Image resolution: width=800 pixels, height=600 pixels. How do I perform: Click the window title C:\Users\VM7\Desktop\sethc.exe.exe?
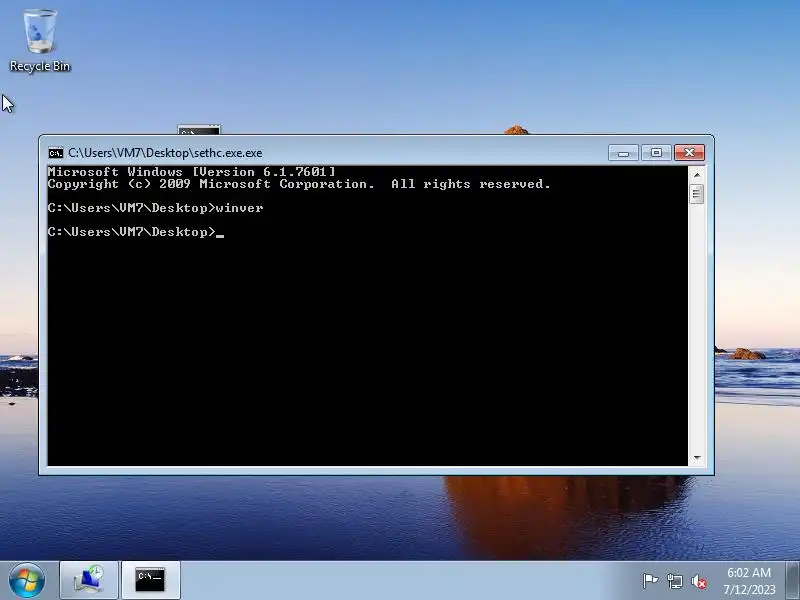pos(165,153)
